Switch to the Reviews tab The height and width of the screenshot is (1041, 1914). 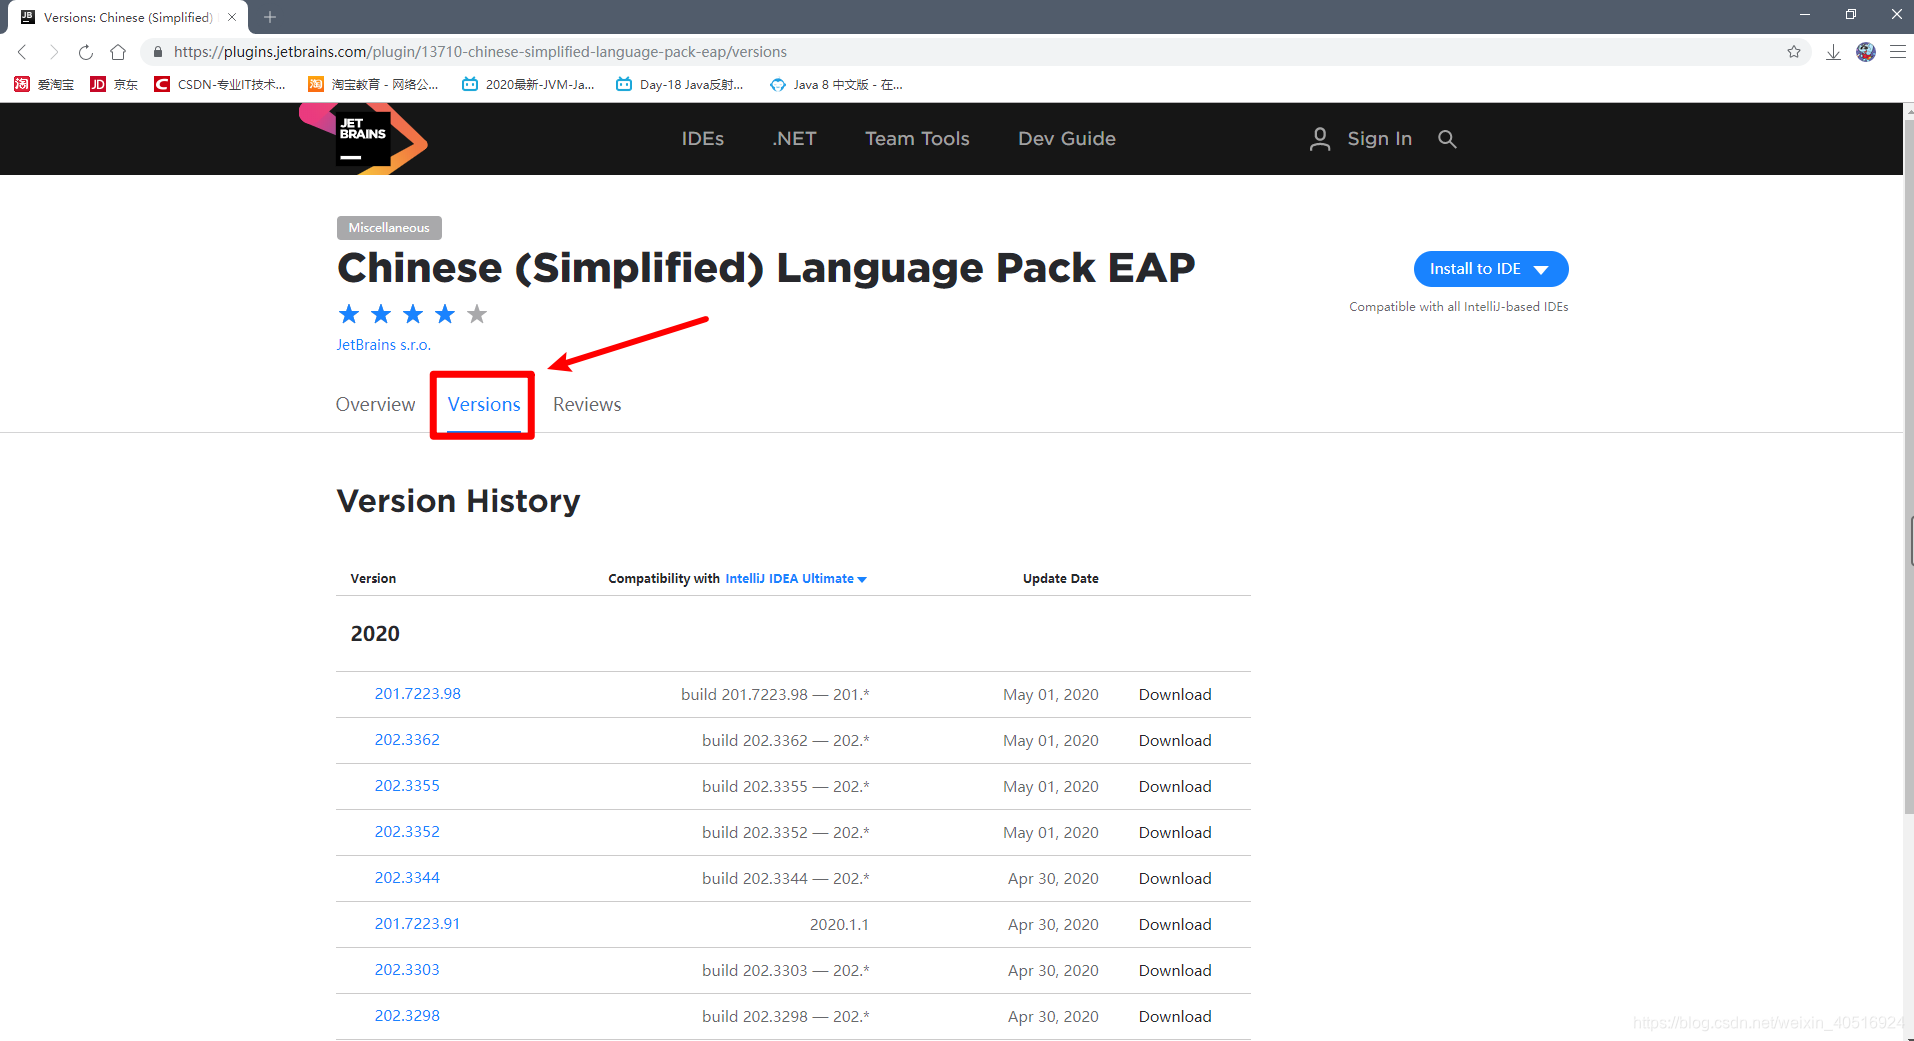click(587, 404)
